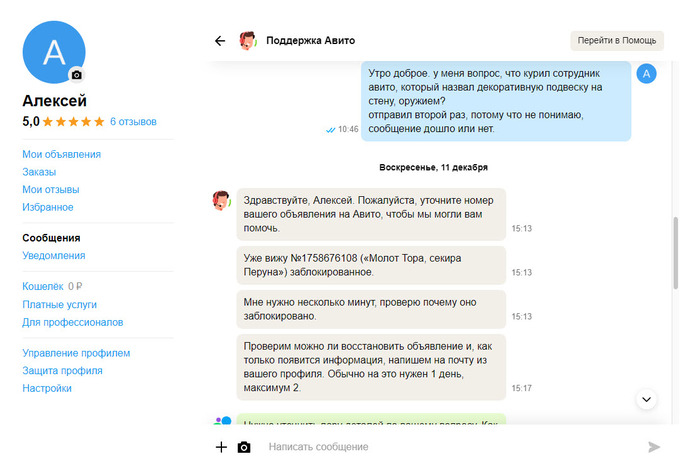Open 'Уведомления'
Screen dimensions: 700x471
(x=54, y=256)
